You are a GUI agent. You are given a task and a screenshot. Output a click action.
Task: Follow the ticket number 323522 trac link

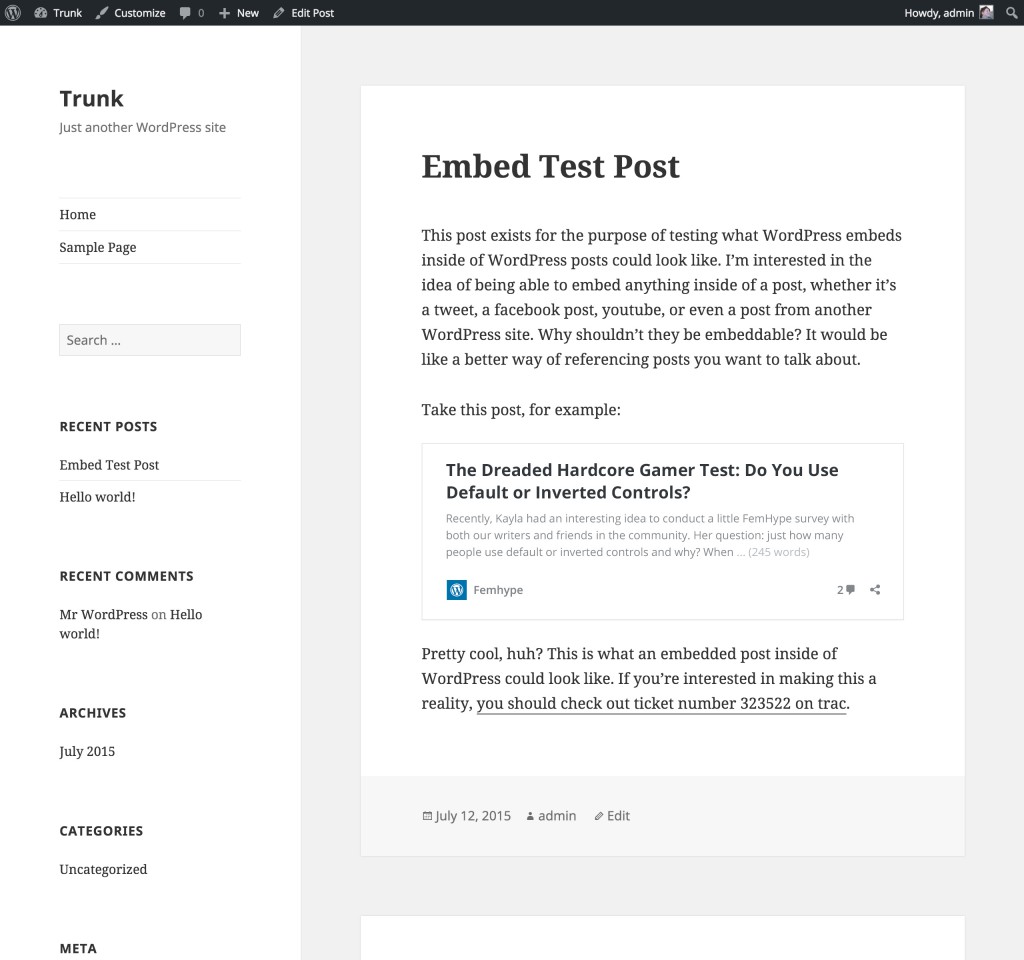click(x=662, y=703)
